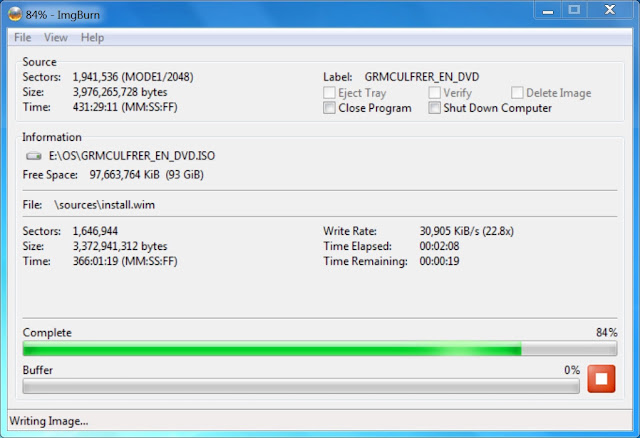The image size is (640, 438).
Task: Click the empty Buffer progress bar
Action: click(301, 386)
